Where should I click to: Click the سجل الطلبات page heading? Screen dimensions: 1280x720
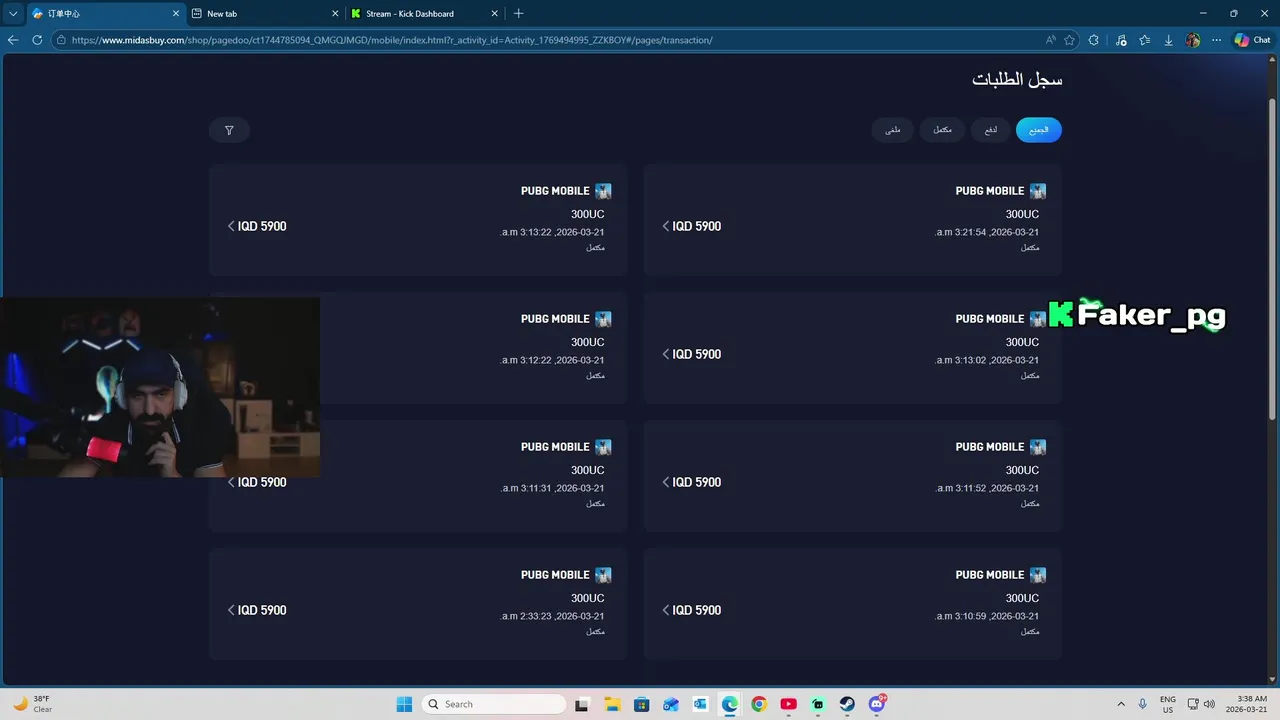tap(1017, 79)
